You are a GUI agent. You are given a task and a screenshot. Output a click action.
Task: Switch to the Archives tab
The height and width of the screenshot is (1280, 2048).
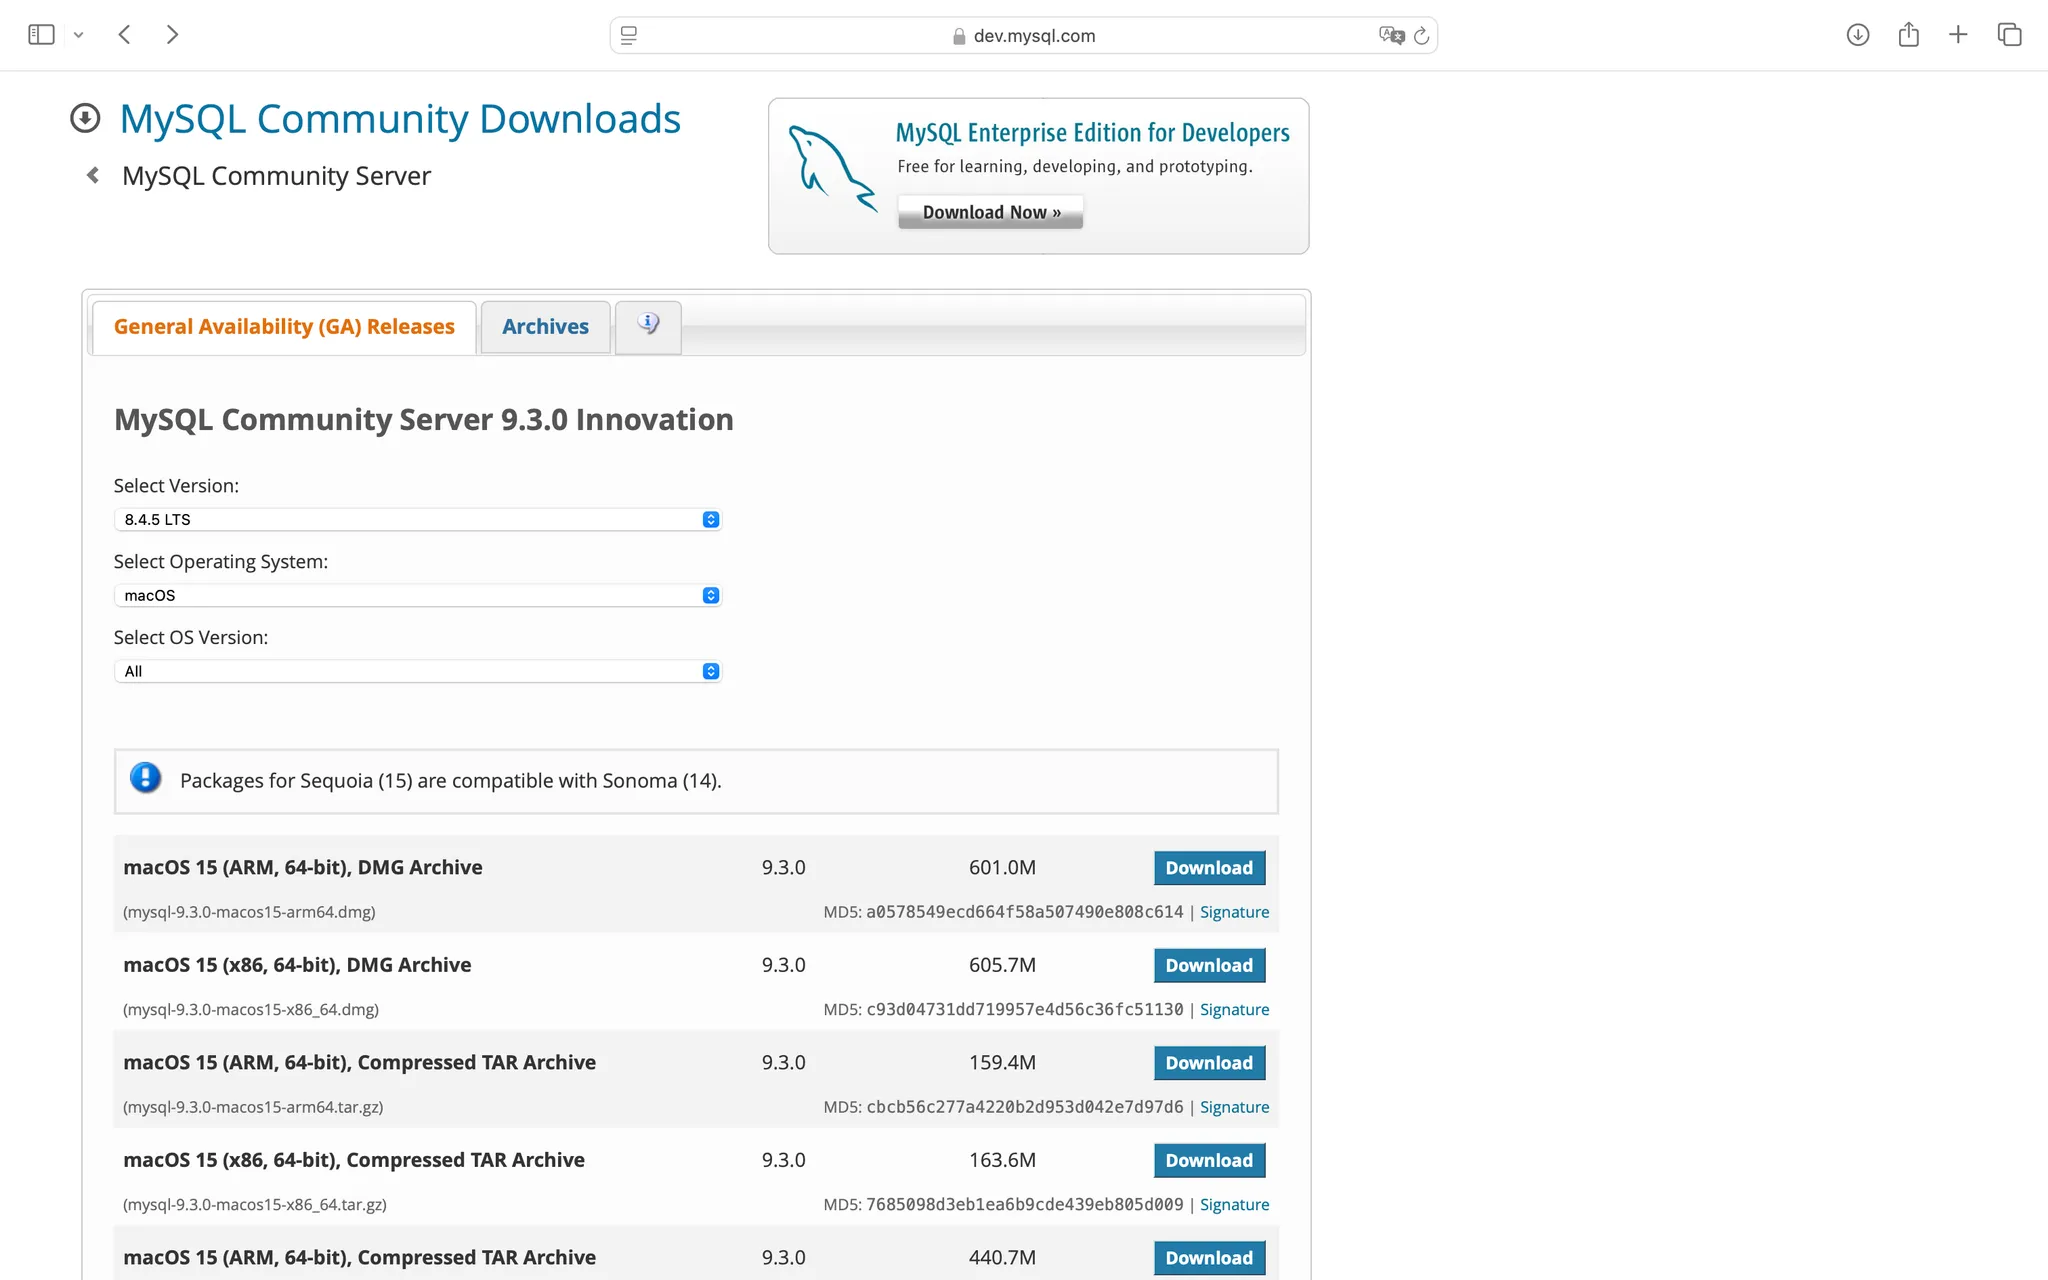pyautogui.click(x=545, y=327)
